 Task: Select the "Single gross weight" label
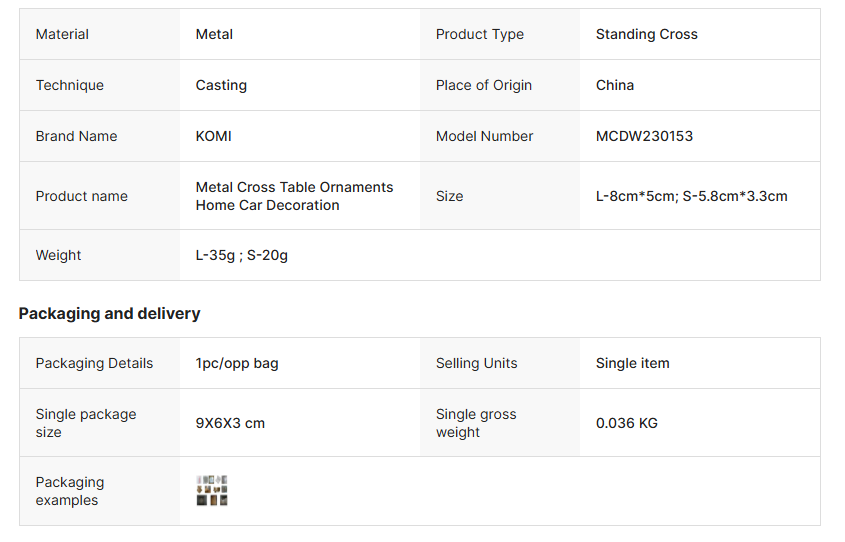pyautogui.click(x=476, y=423)
